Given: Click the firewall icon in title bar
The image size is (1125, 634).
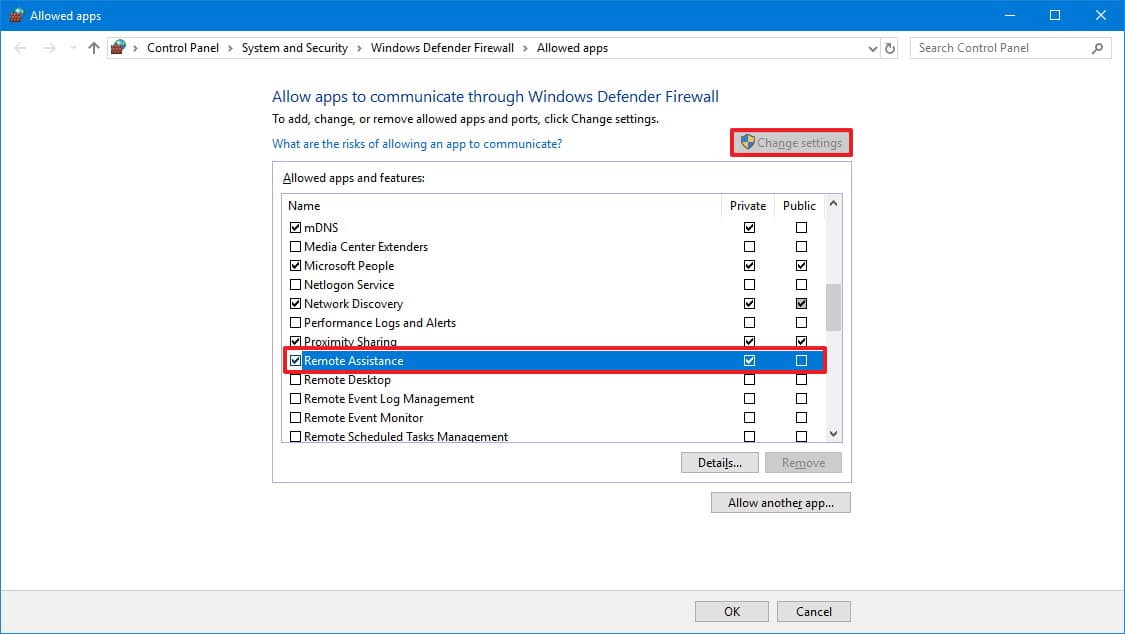Looking at the screenshot, I should tap(16, 15).
